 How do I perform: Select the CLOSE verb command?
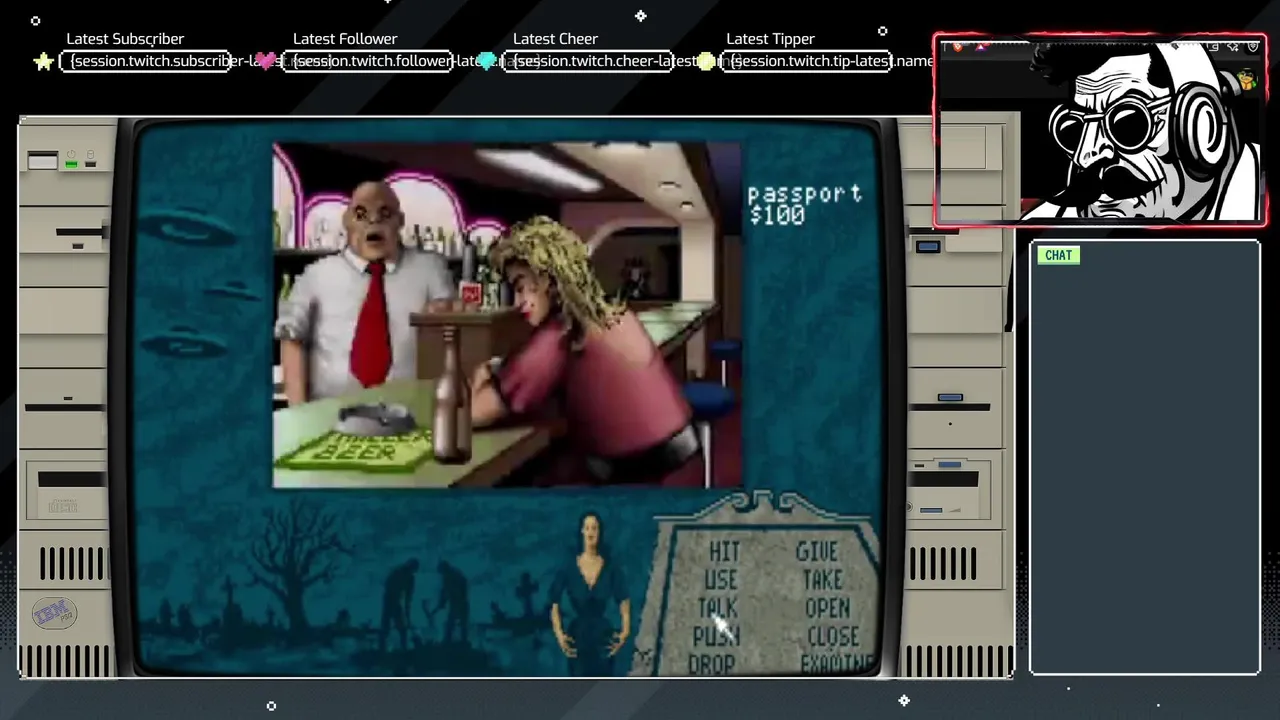[833, 636]
